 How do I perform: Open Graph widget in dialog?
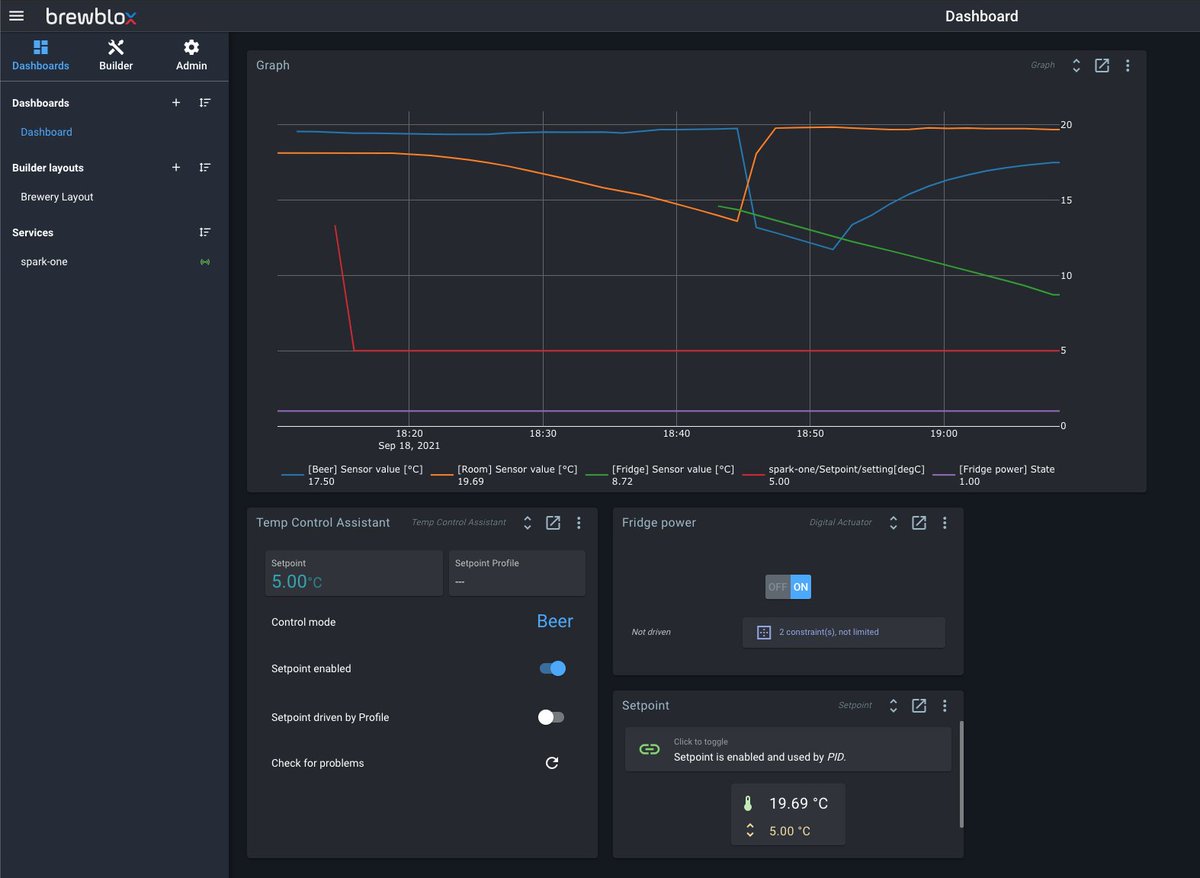coord(1102,65)
